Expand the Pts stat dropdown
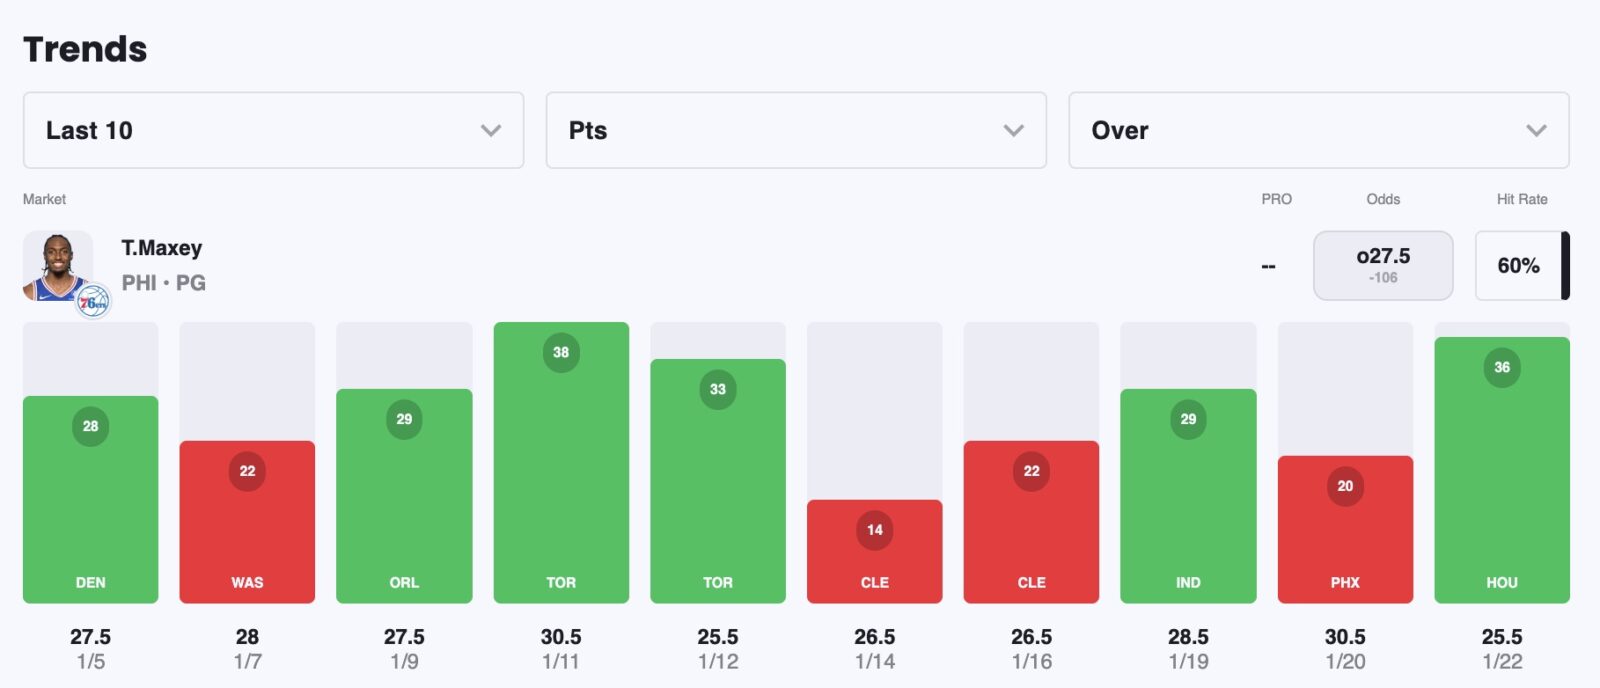1600x688 pixels. (796, 131)
